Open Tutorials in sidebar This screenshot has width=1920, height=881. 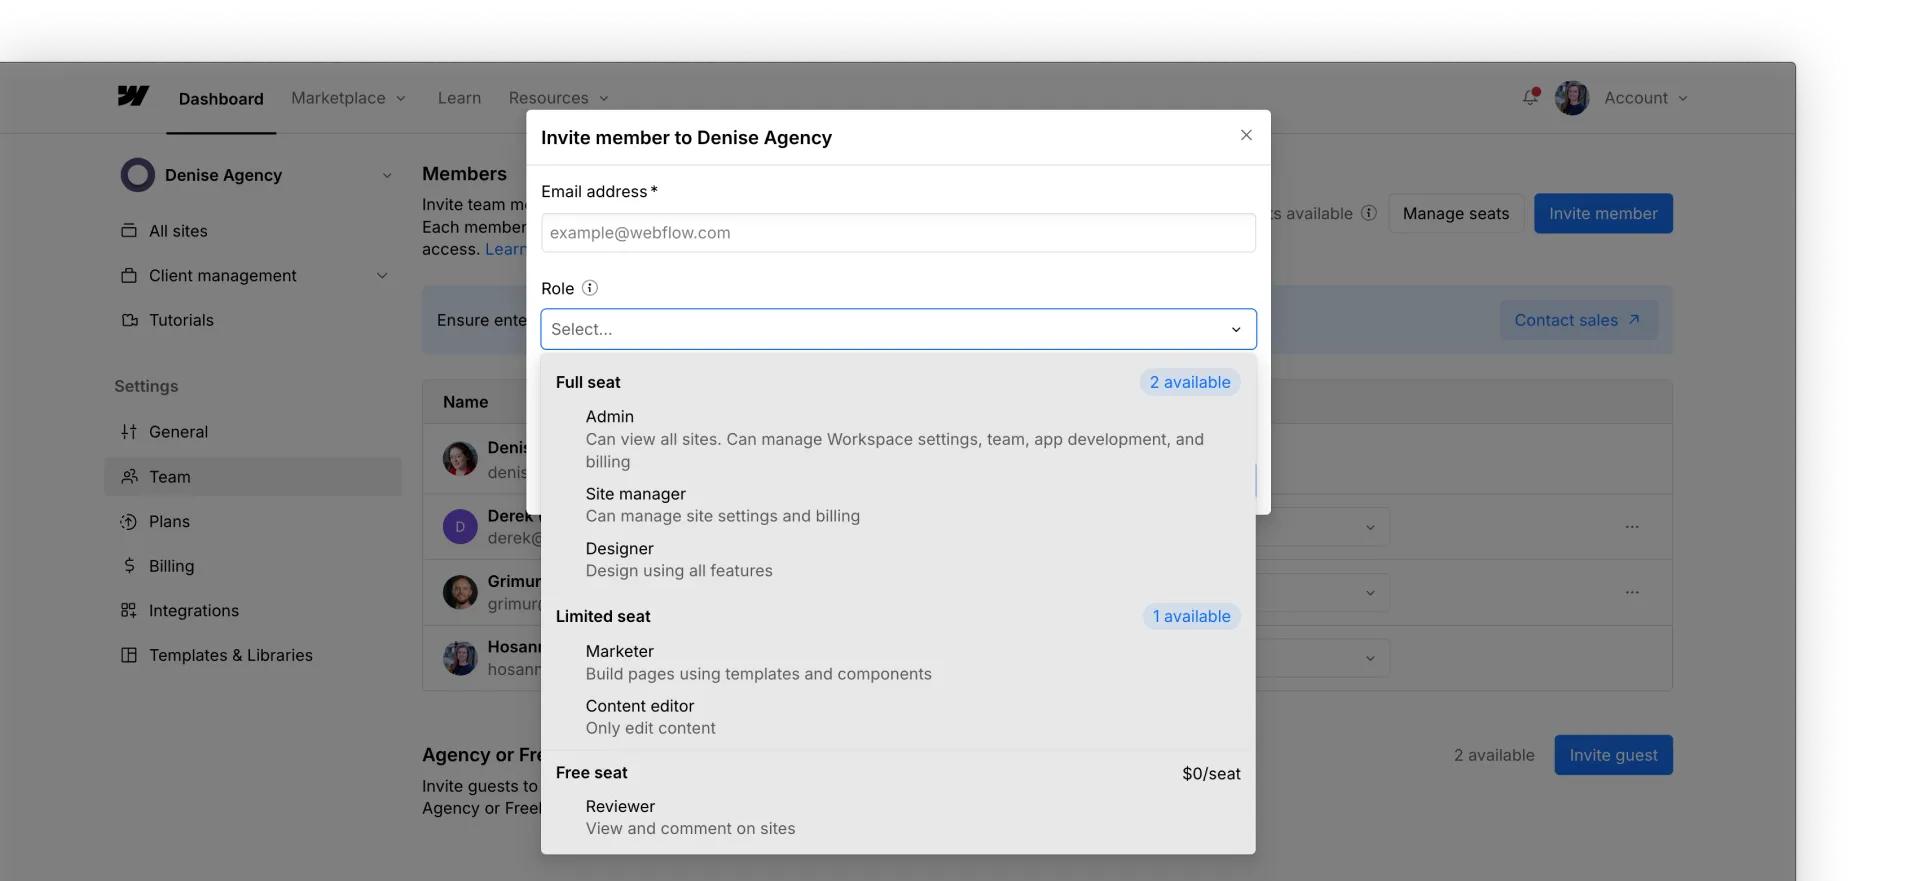(253, 320)
